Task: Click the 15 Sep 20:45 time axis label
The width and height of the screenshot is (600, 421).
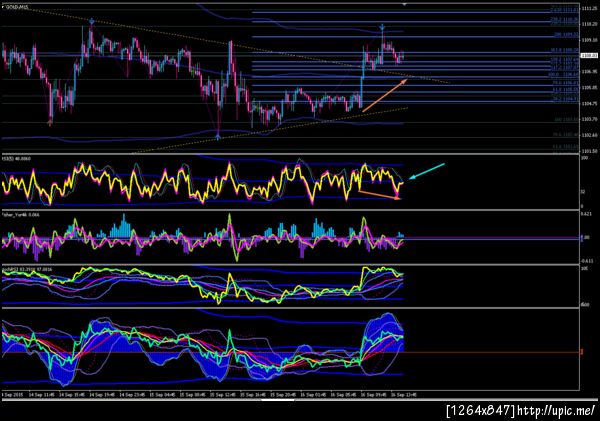Action: (x=283, y=395)
